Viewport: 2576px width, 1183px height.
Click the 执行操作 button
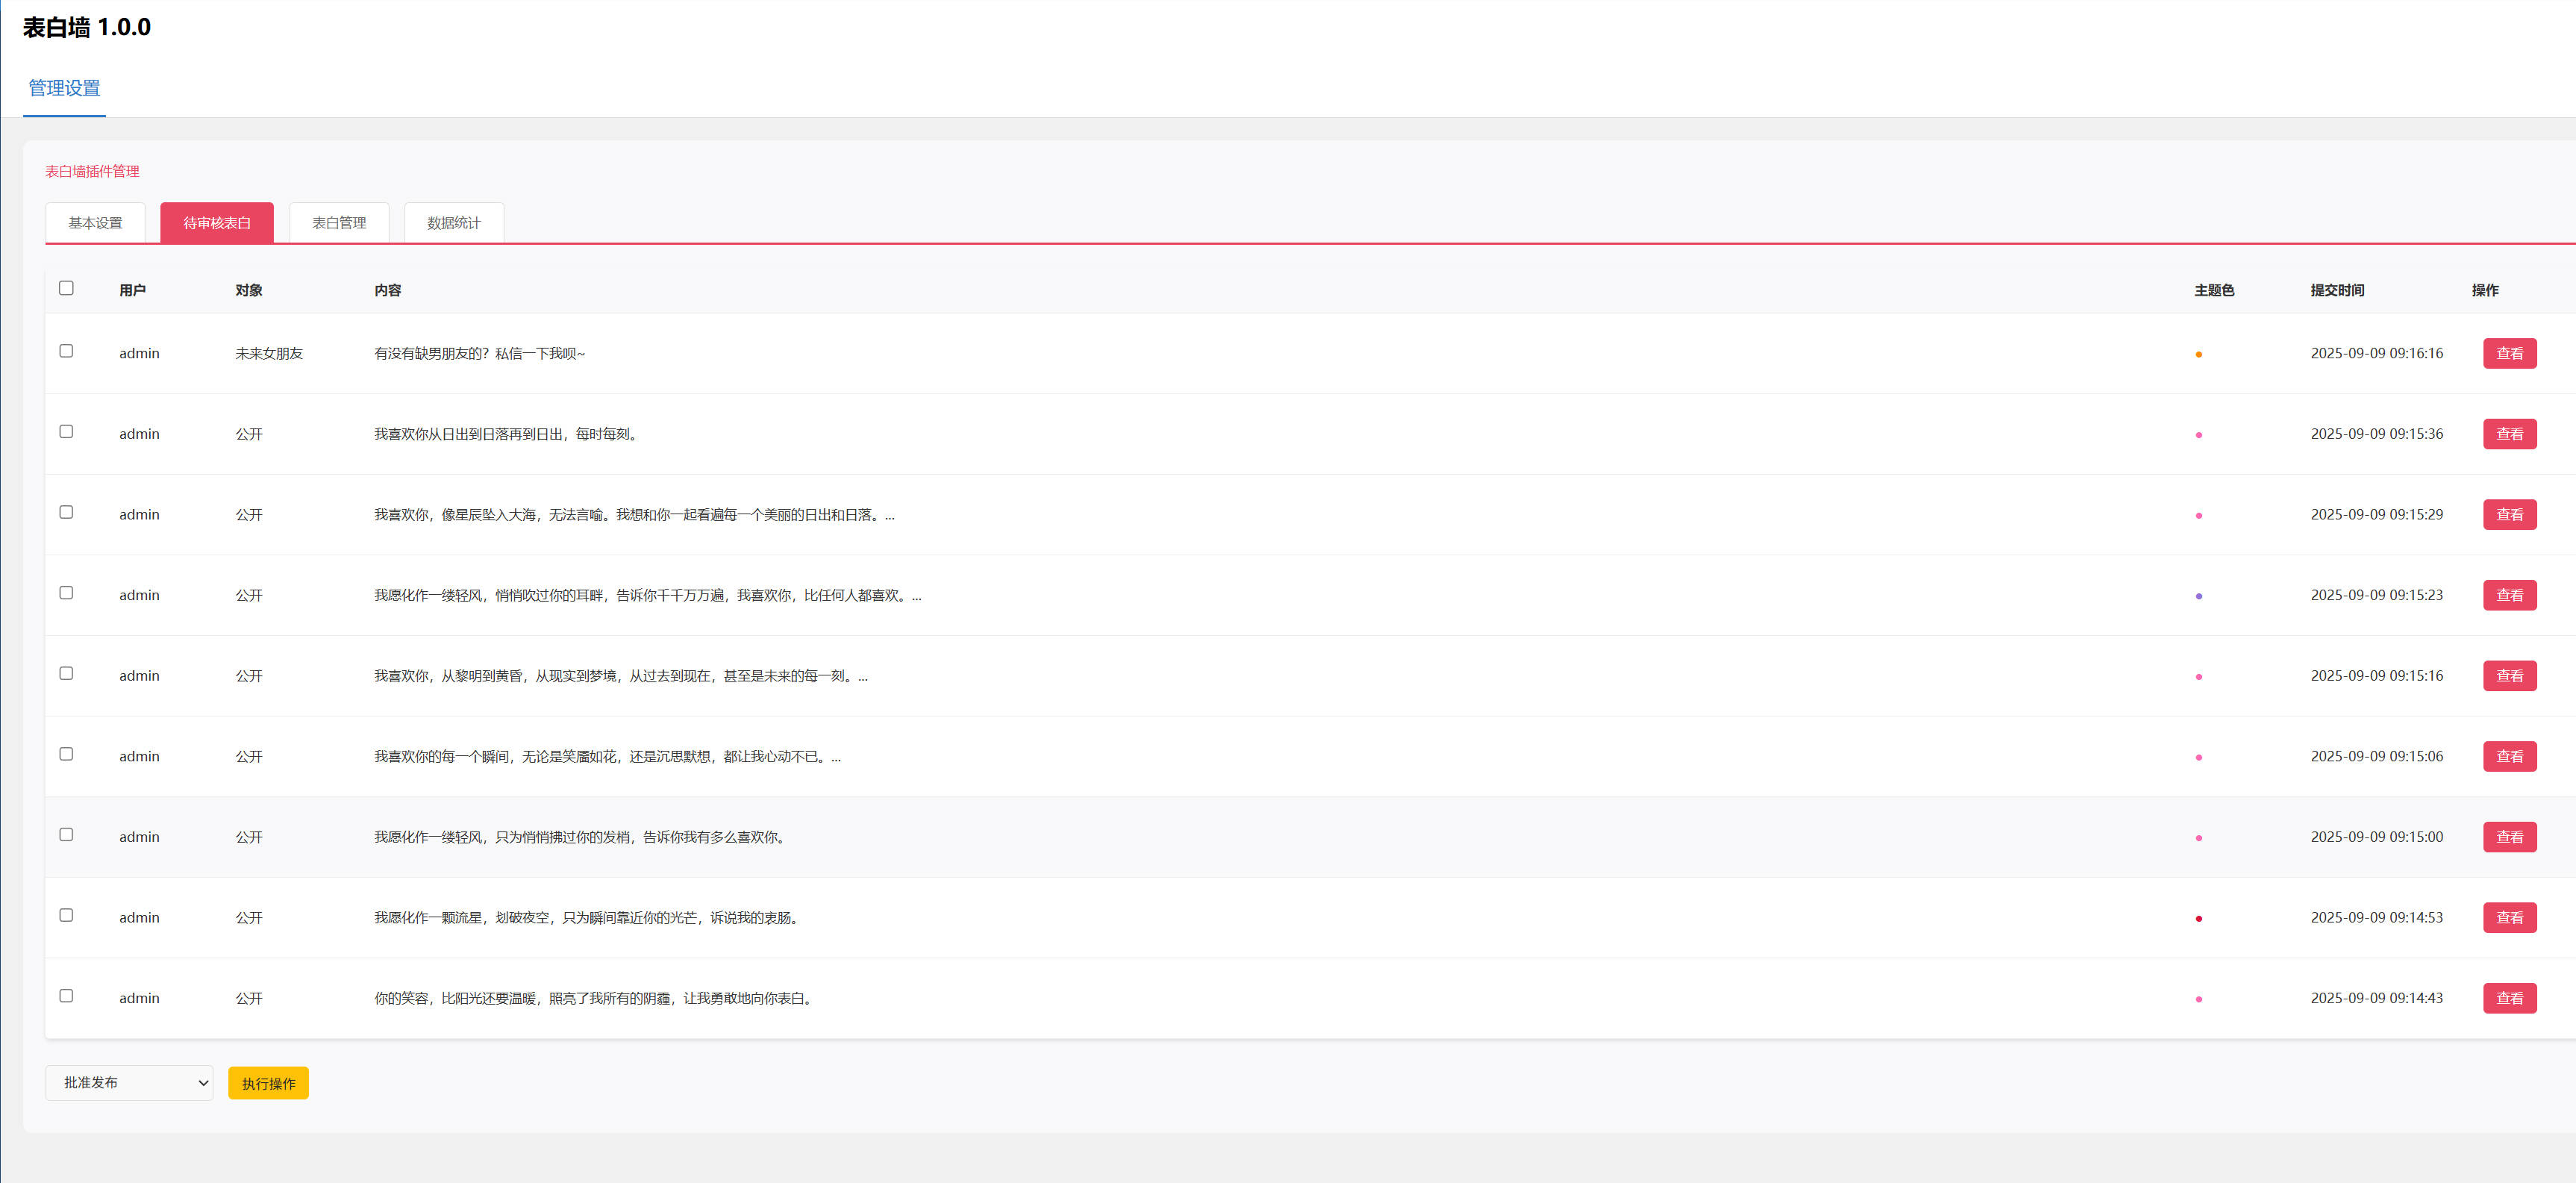pos(268,1083)
